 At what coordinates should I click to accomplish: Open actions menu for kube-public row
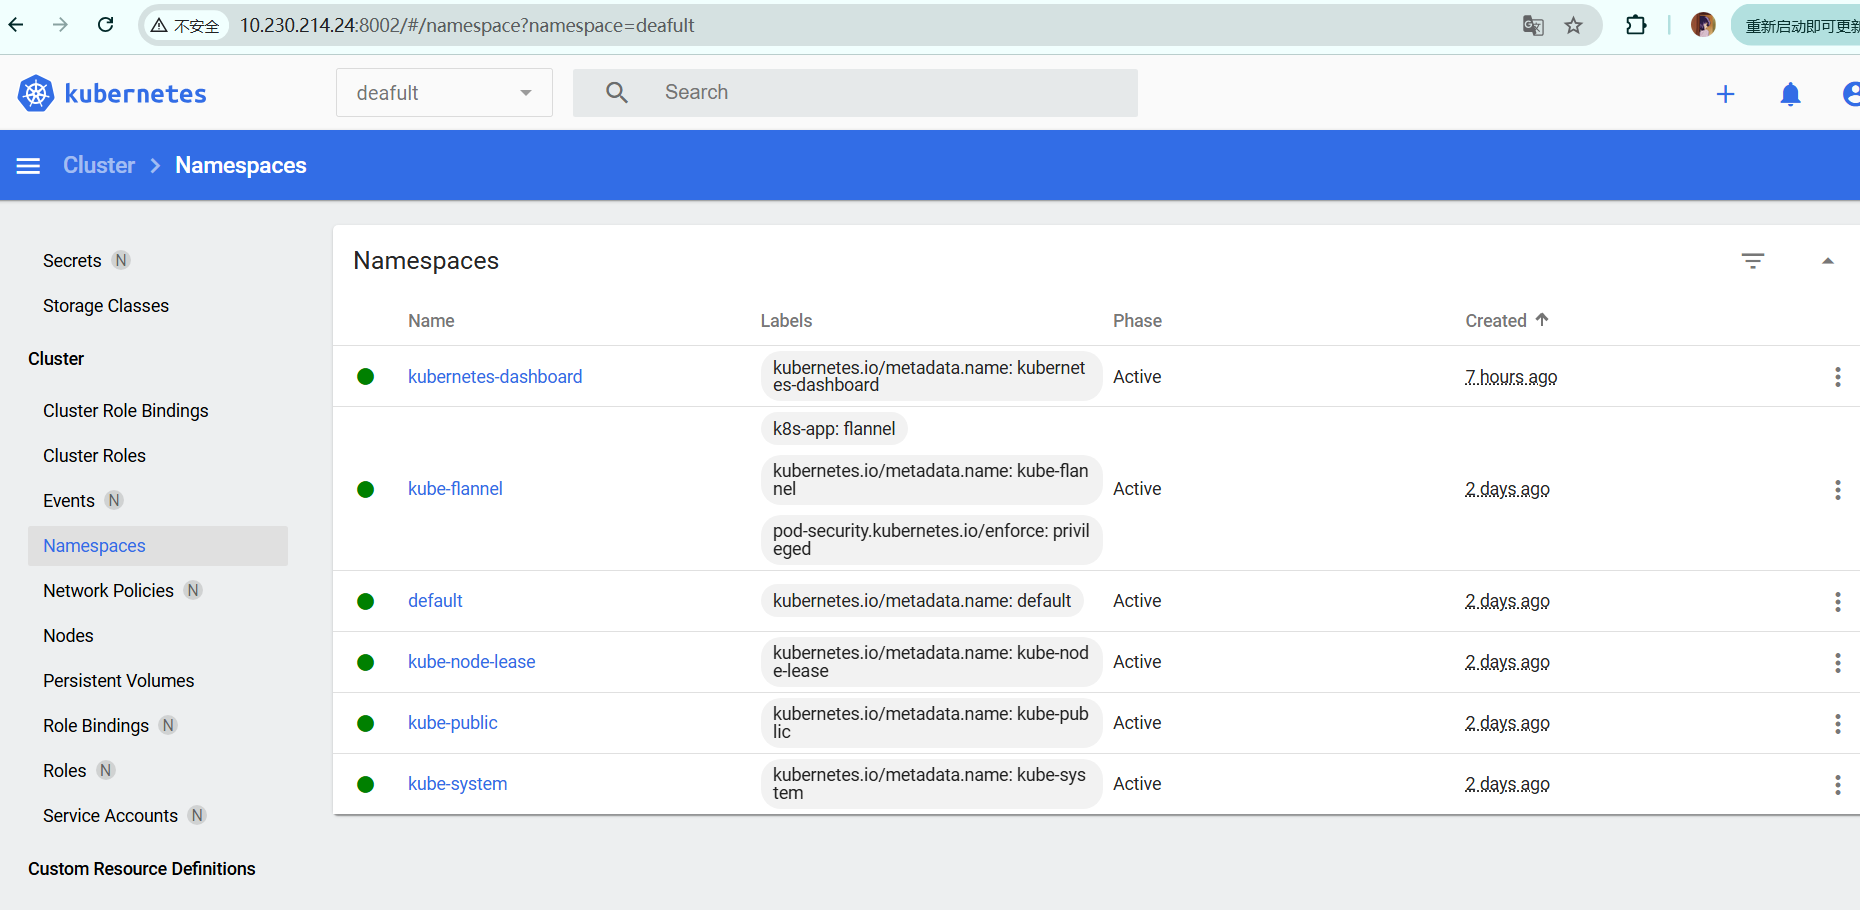1837,723
